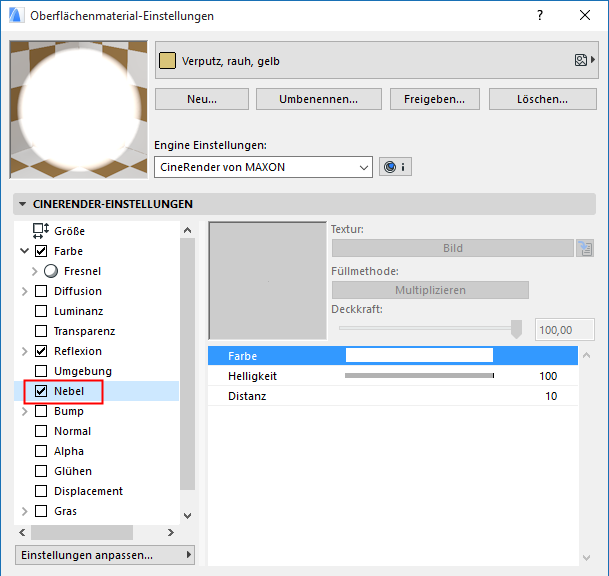Viewport: 609px width, 576px height.
Task: Click the CineRender info button
Action: tap(395, 167)
